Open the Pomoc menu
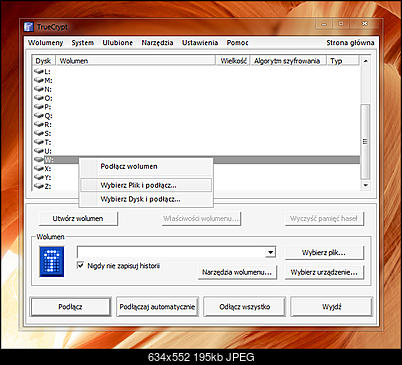Viewport: 402px width, 365px height. (237, 43)
